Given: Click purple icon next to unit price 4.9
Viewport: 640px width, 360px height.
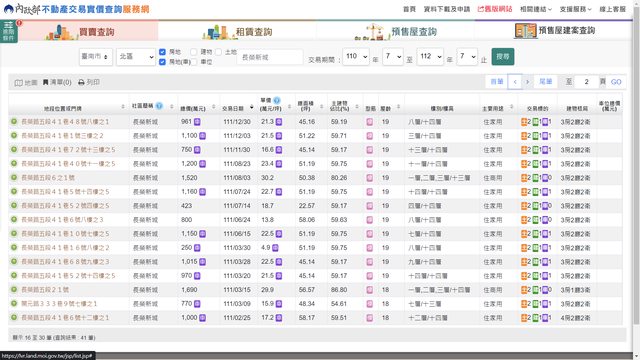Looking at the screenshot, I should point(276,248).
